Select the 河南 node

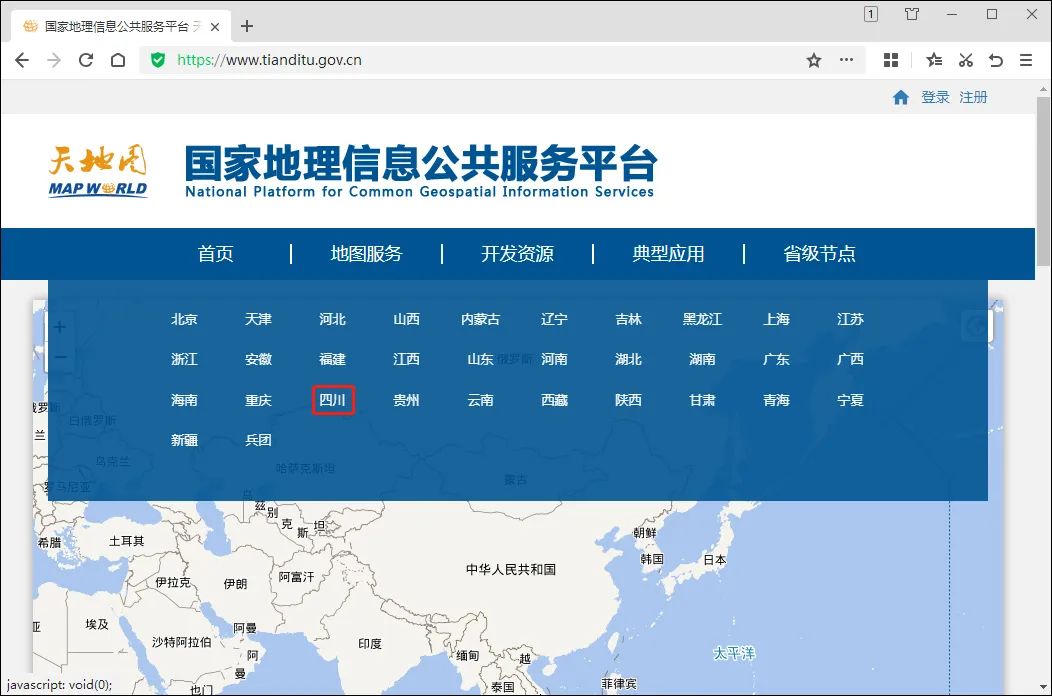pyautogui.click(x=554, y=360)
